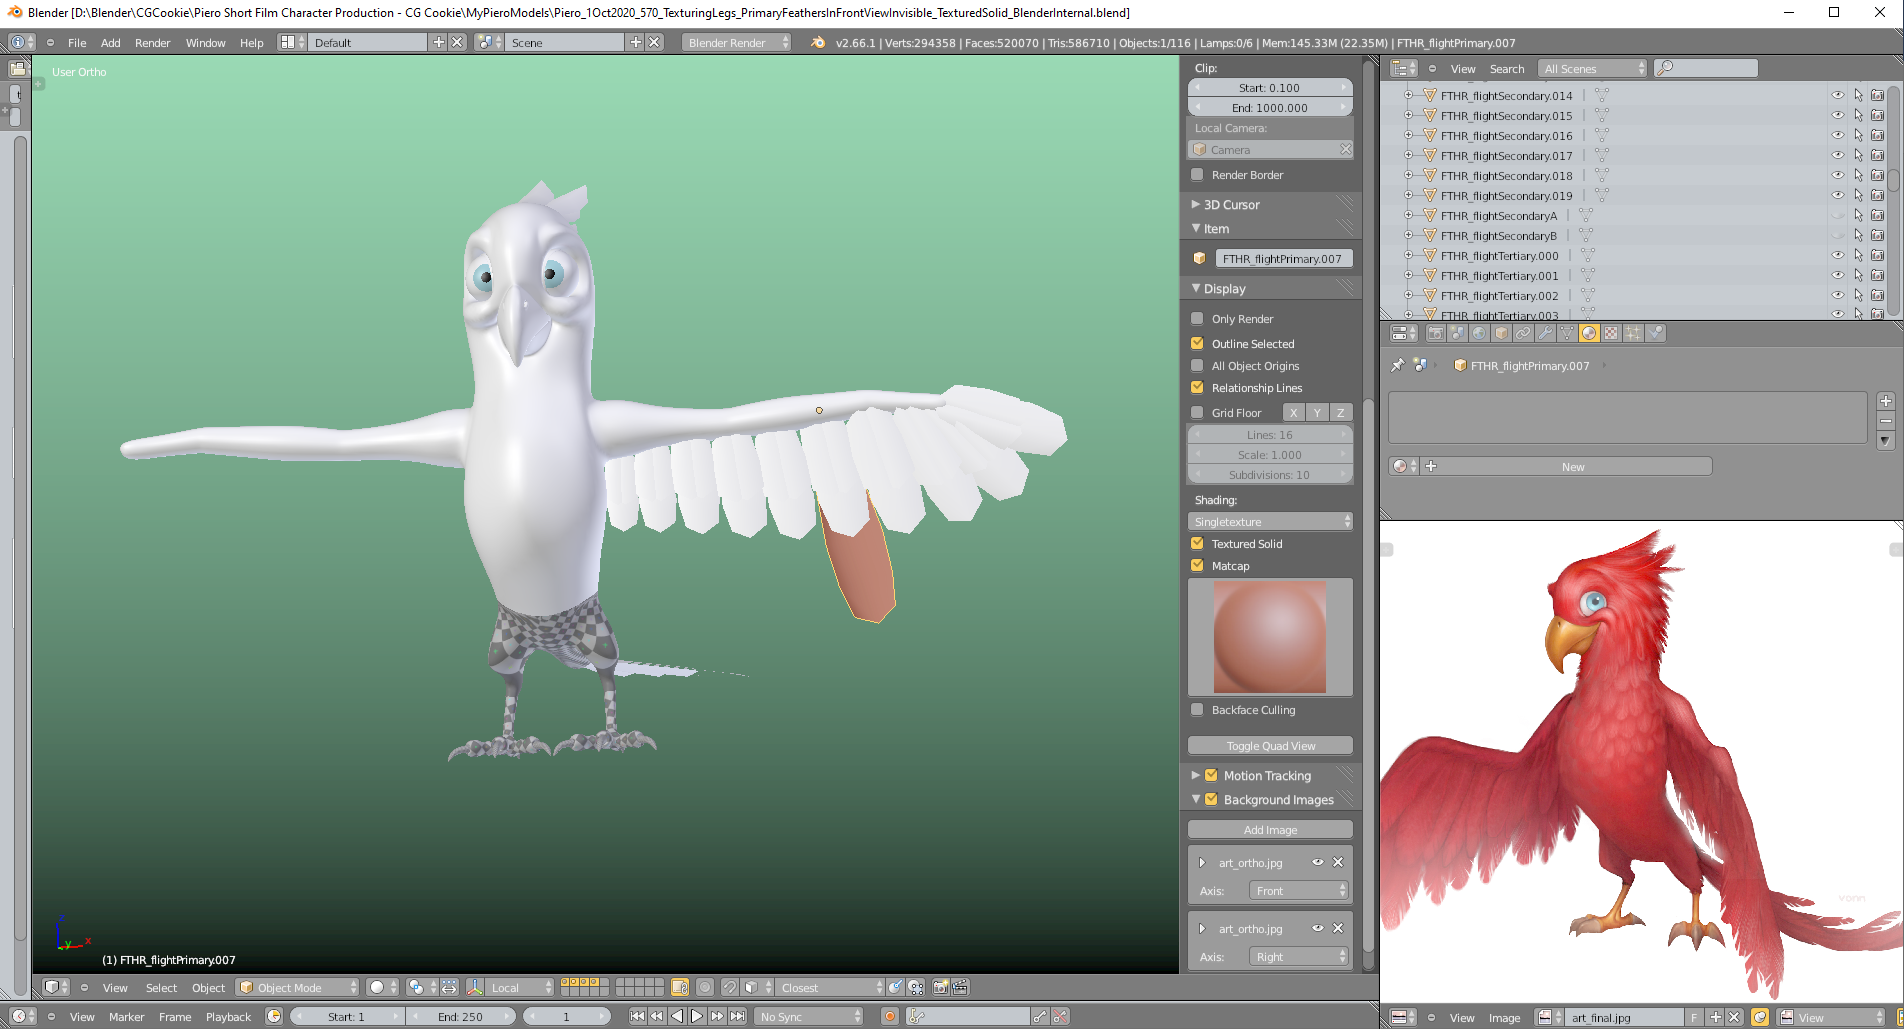Enable Backface Culling checkbox
Image resolution: width=1904 pixels, height=1029 pixels.
point(1197,709)
